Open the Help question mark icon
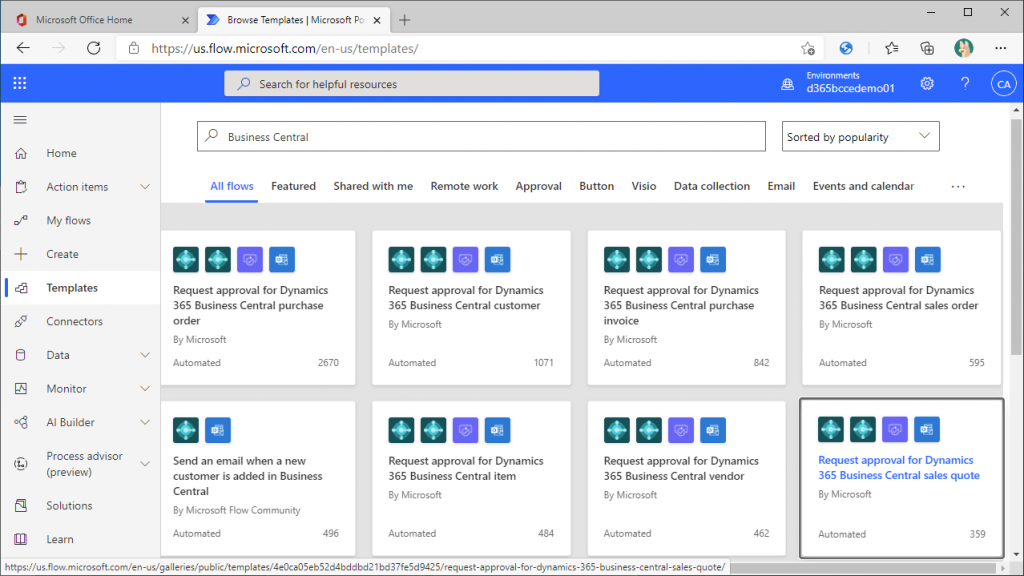This screenshot has width=1024, height=576. point(965,84)
